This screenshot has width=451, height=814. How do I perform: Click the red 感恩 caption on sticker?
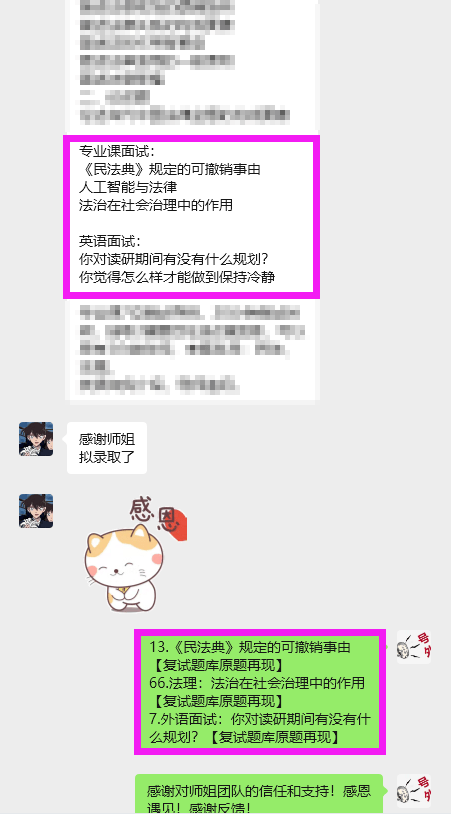coord(156,515)
